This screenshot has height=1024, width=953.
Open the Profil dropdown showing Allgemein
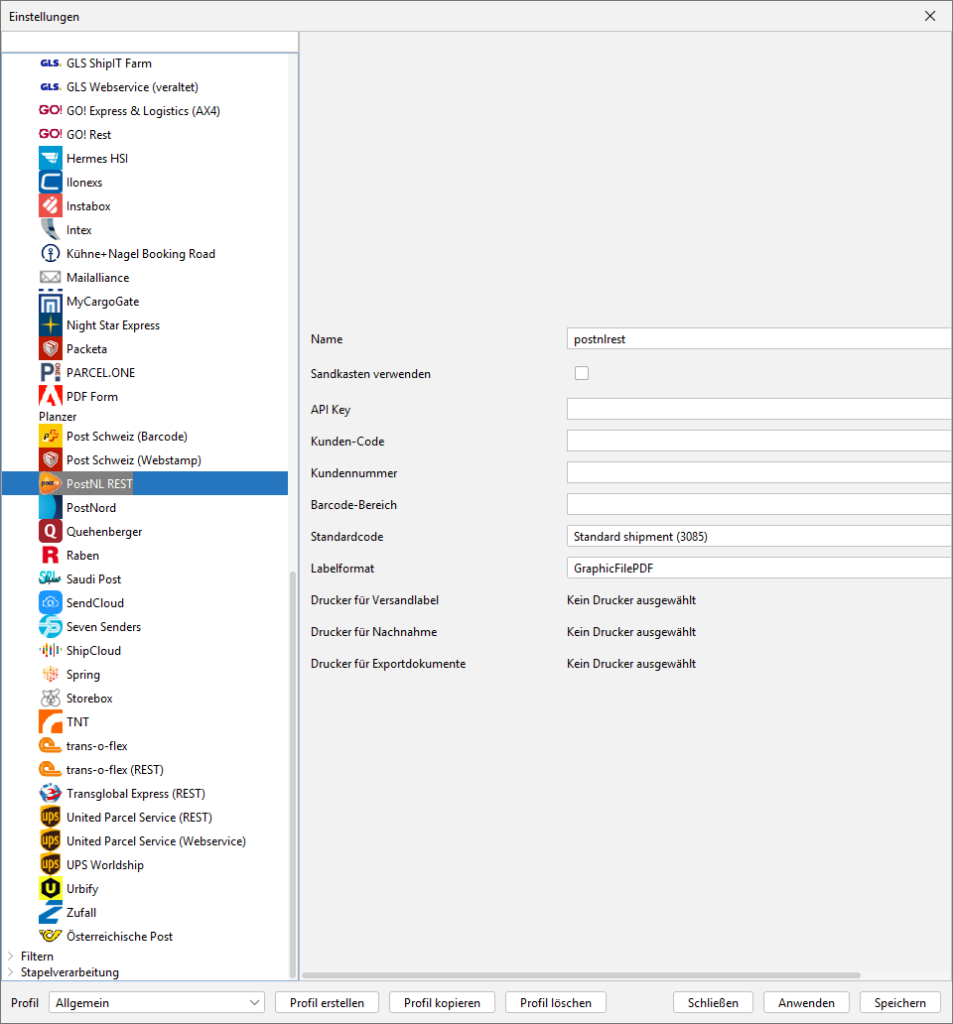157,1002
